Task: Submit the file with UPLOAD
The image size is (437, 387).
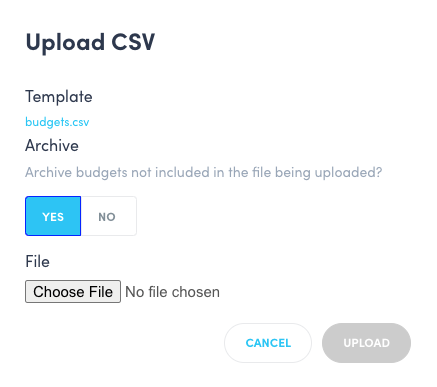Action: pos(366,343)
